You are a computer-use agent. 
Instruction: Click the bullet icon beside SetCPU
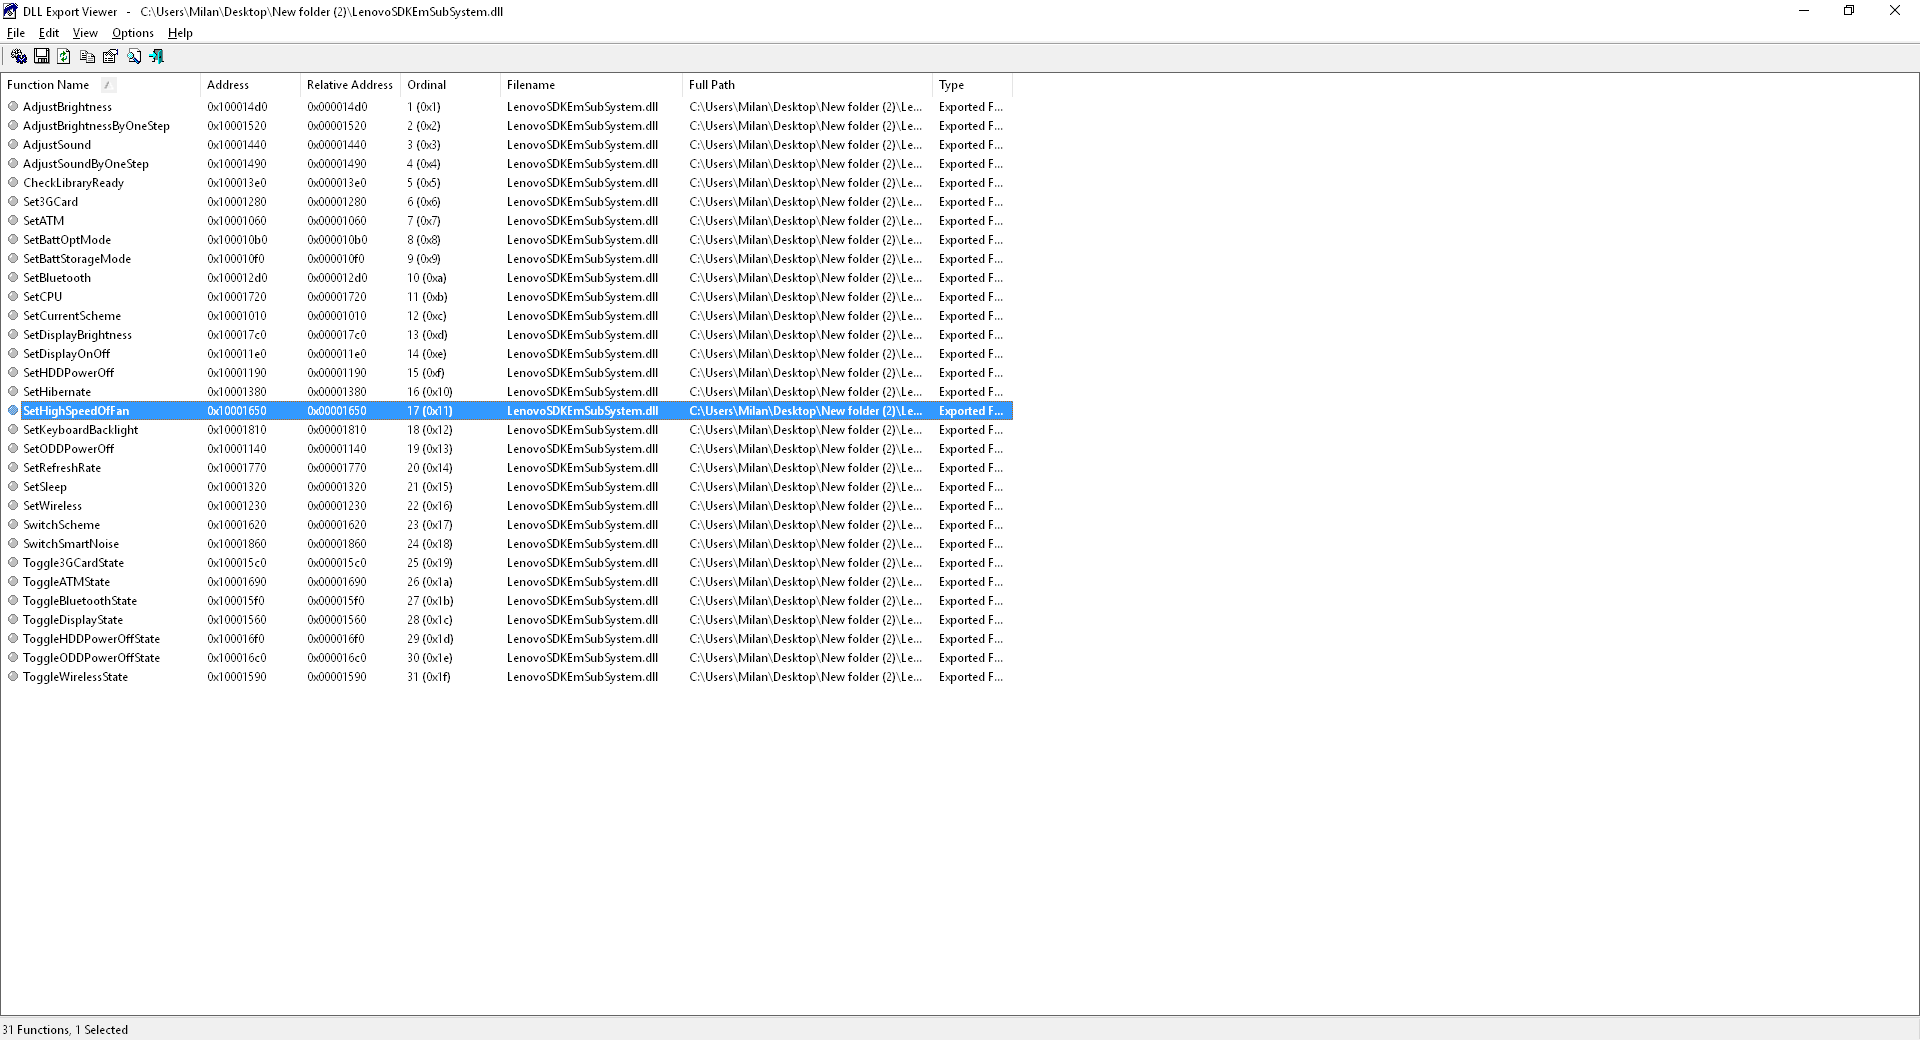point(13,297)
